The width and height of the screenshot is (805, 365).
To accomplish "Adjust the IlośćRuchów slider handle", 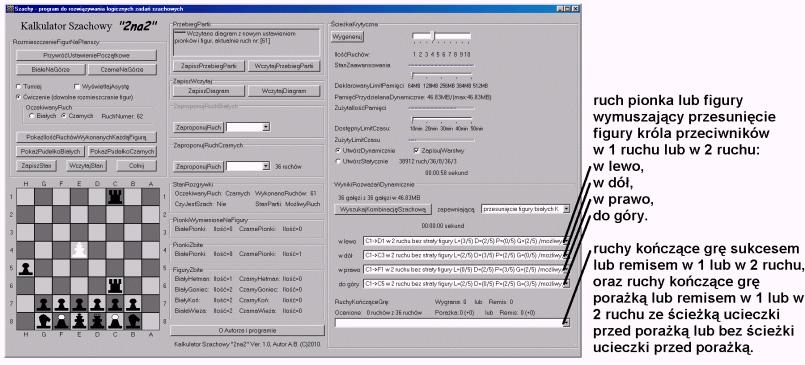I will pyautogui.click(x=434, y=36).
